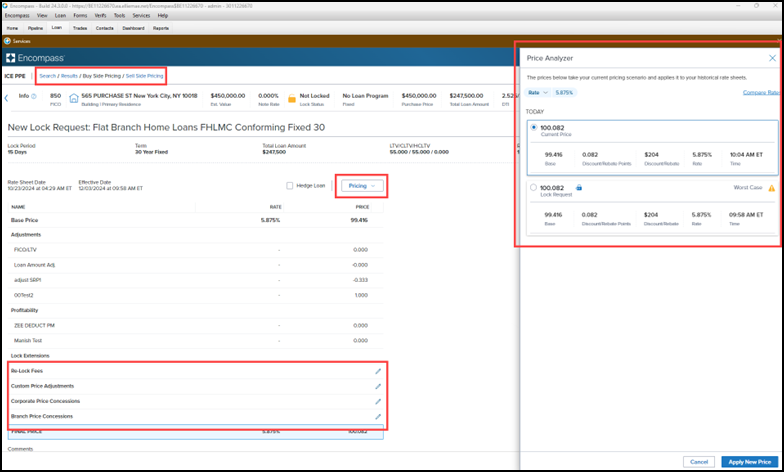Click the Worst Case warning triangle icon
This screenshot has height=472, width=784.
772,188
